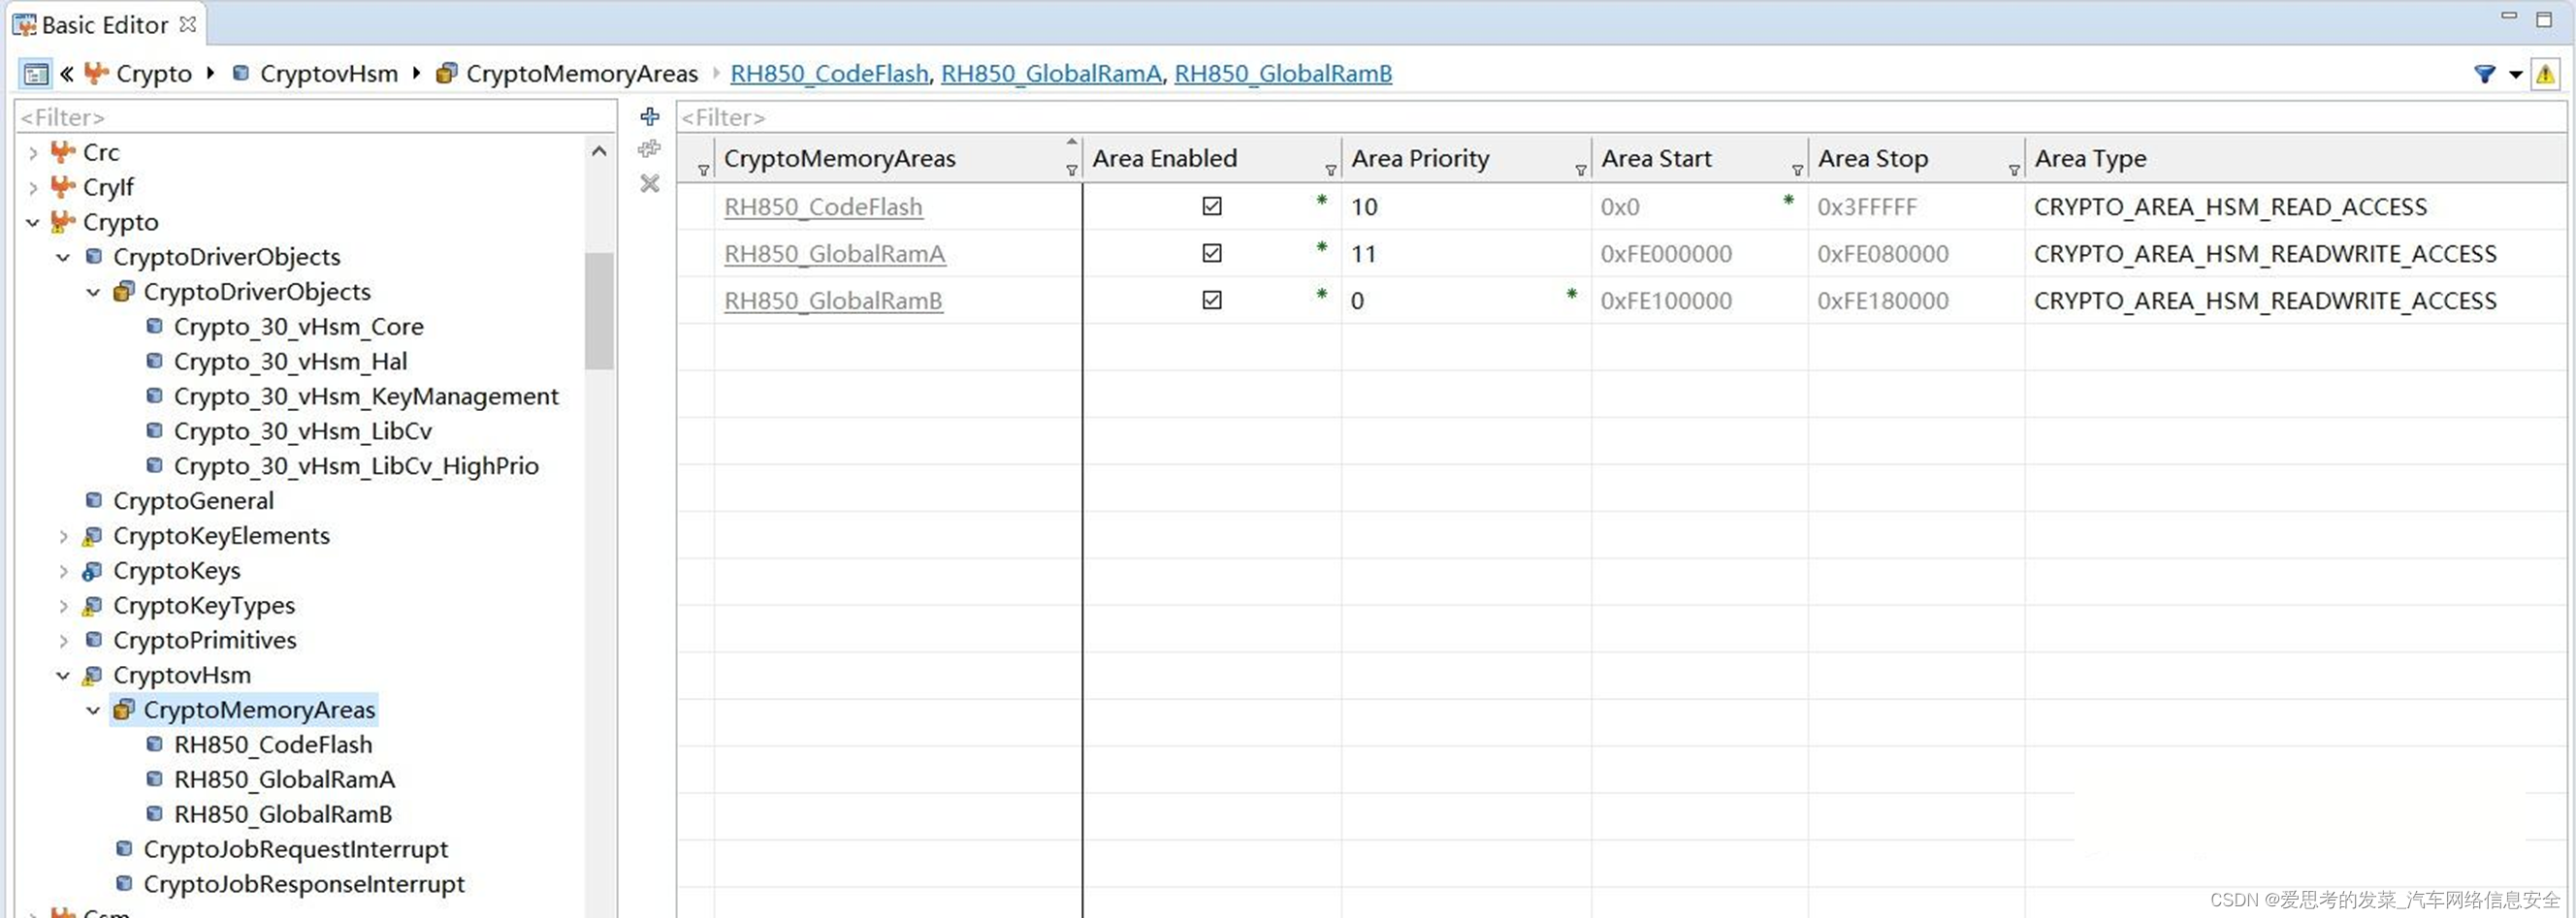Viewport: 2576px width, 918px height.
Task: Open arrow after CryptovHsm breadcrumb
Action: click(x=416, y=73)
